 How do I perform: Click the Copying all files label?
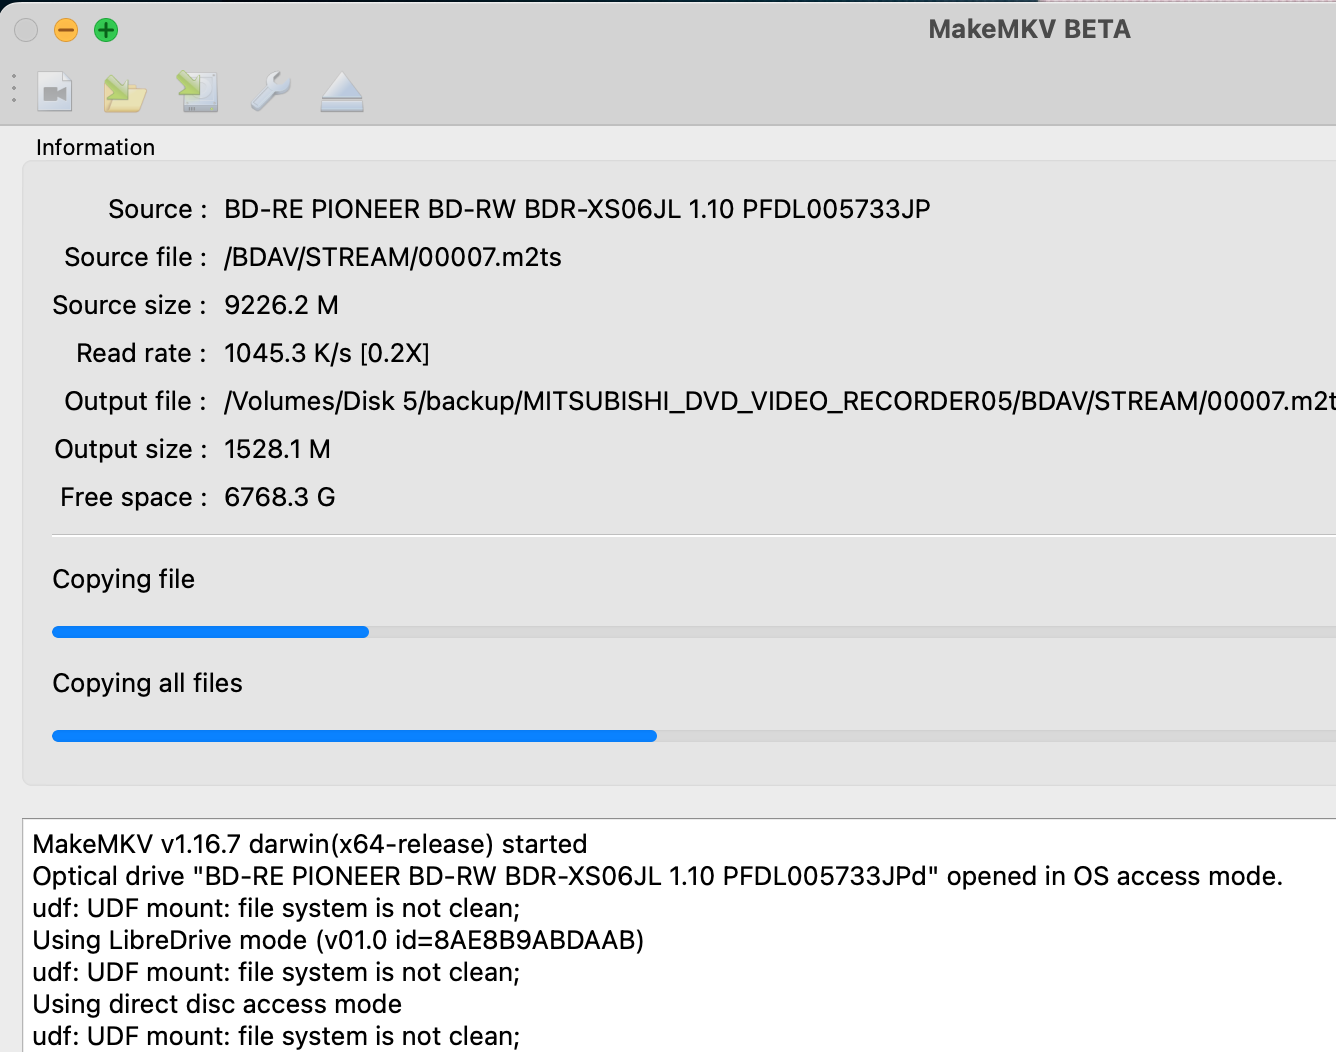tap(147, 683)
